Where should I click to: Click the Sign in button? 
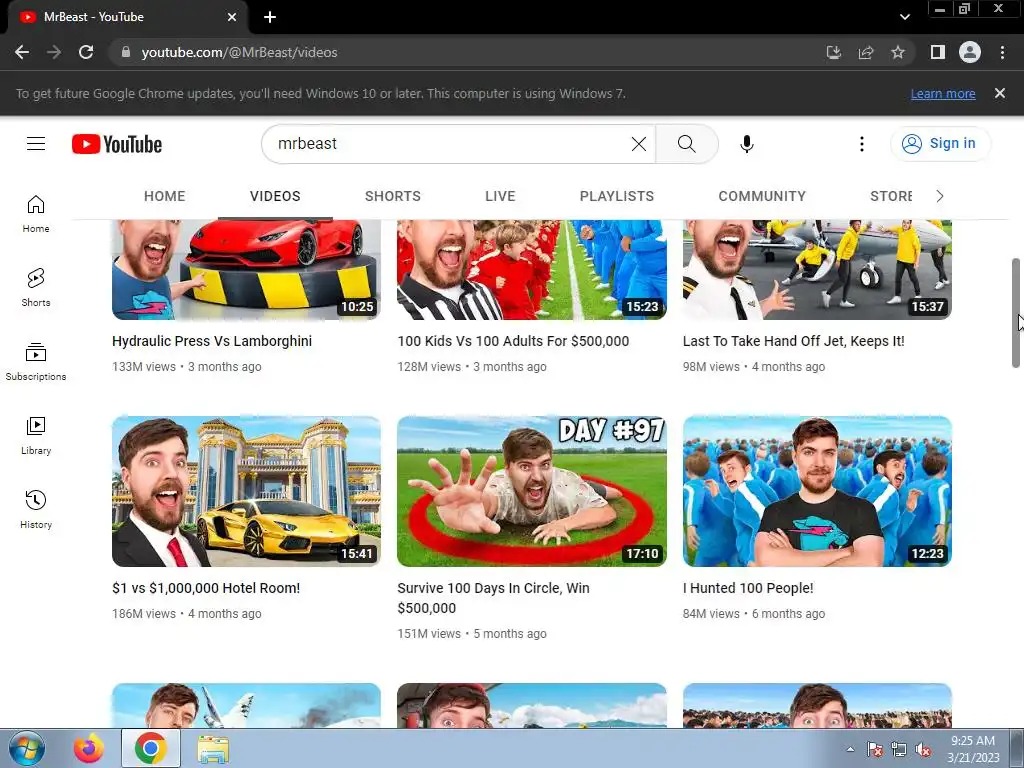pos(940,144)
